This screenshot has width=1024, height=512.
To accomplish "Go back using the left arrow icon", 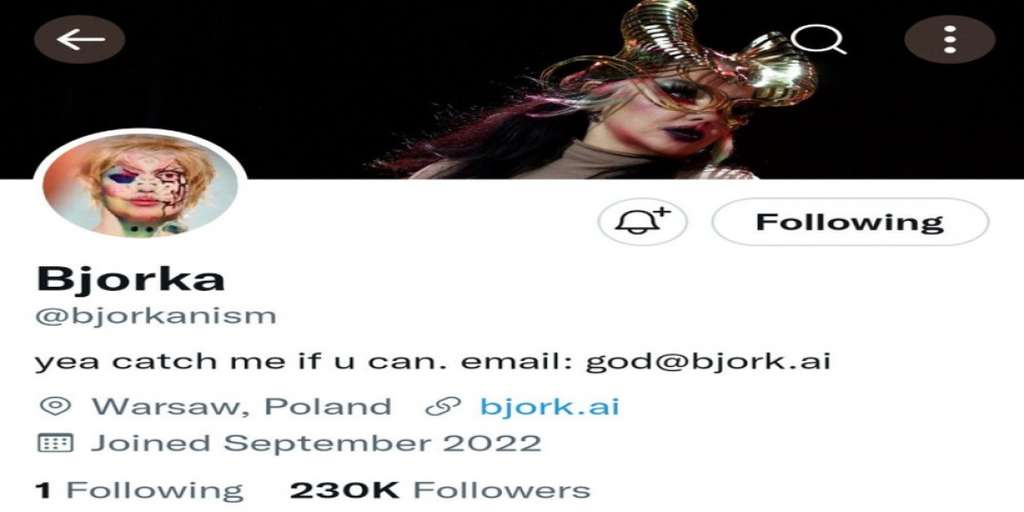I will point(80,39).
